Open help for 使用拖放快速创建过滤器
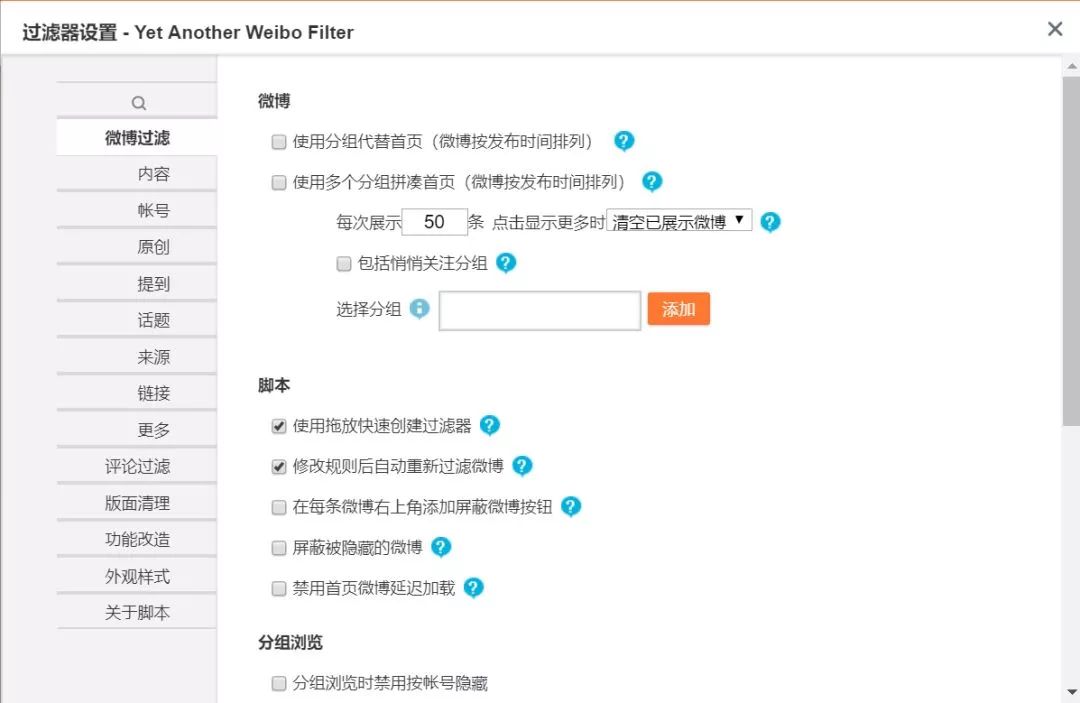 (x=490, y=425)
